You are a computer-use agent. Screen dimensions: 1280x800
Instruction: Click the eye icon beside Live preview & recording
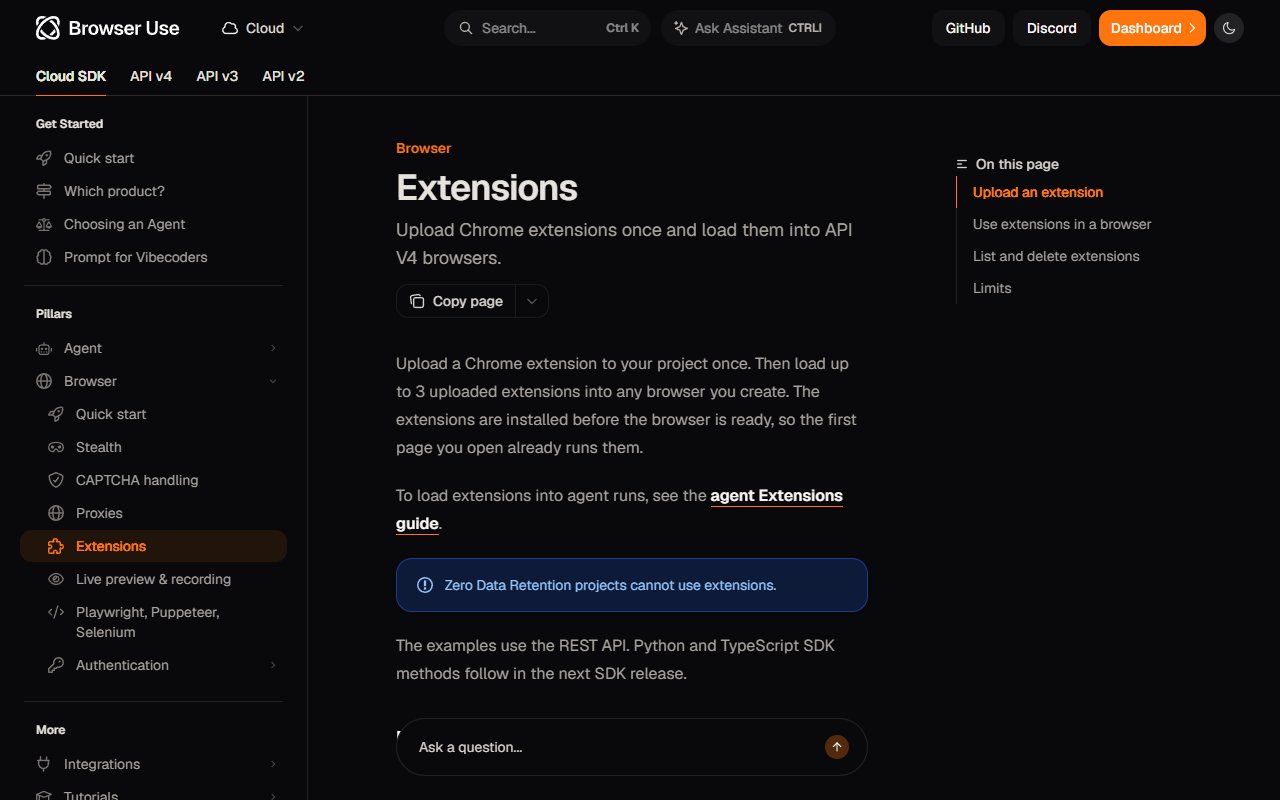point(56,579)
